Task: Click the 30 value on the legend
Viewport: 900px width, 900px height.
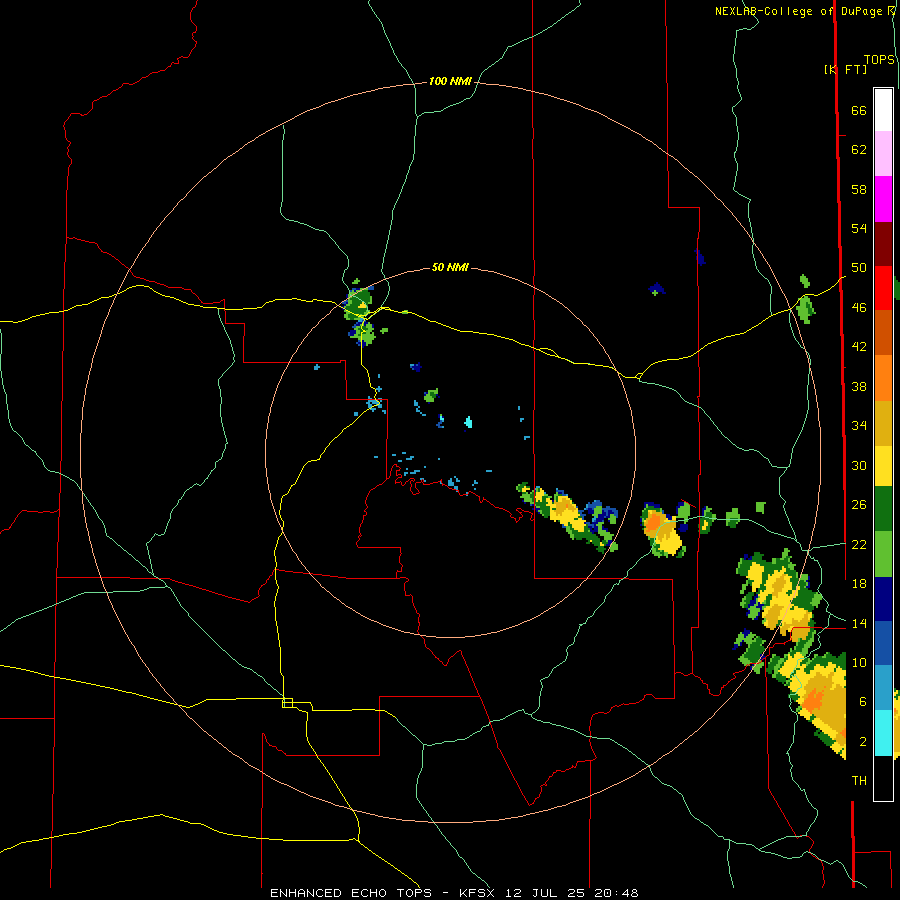Action: click(x=859, y=465)
